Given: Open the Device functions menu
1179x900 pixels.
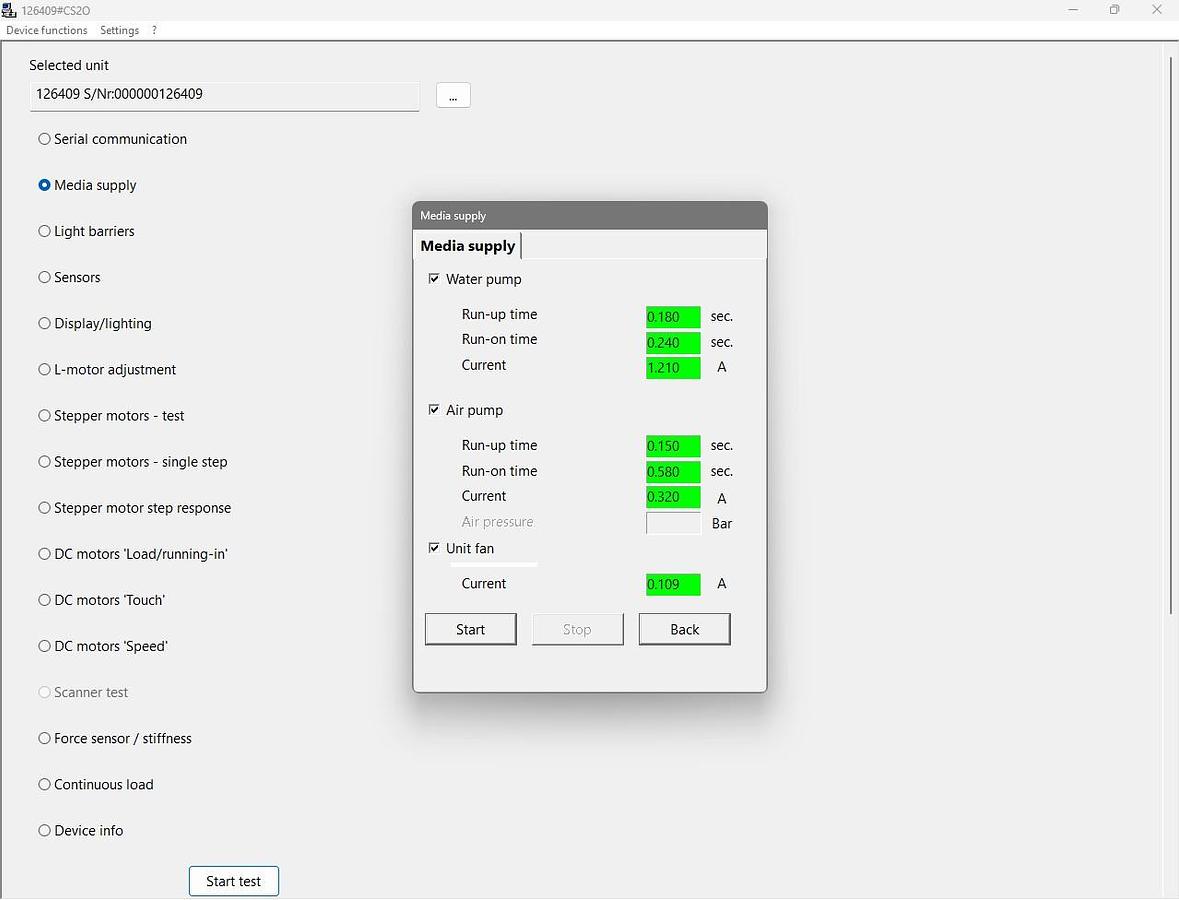Looking at the screenshot, I should (47, 30).
